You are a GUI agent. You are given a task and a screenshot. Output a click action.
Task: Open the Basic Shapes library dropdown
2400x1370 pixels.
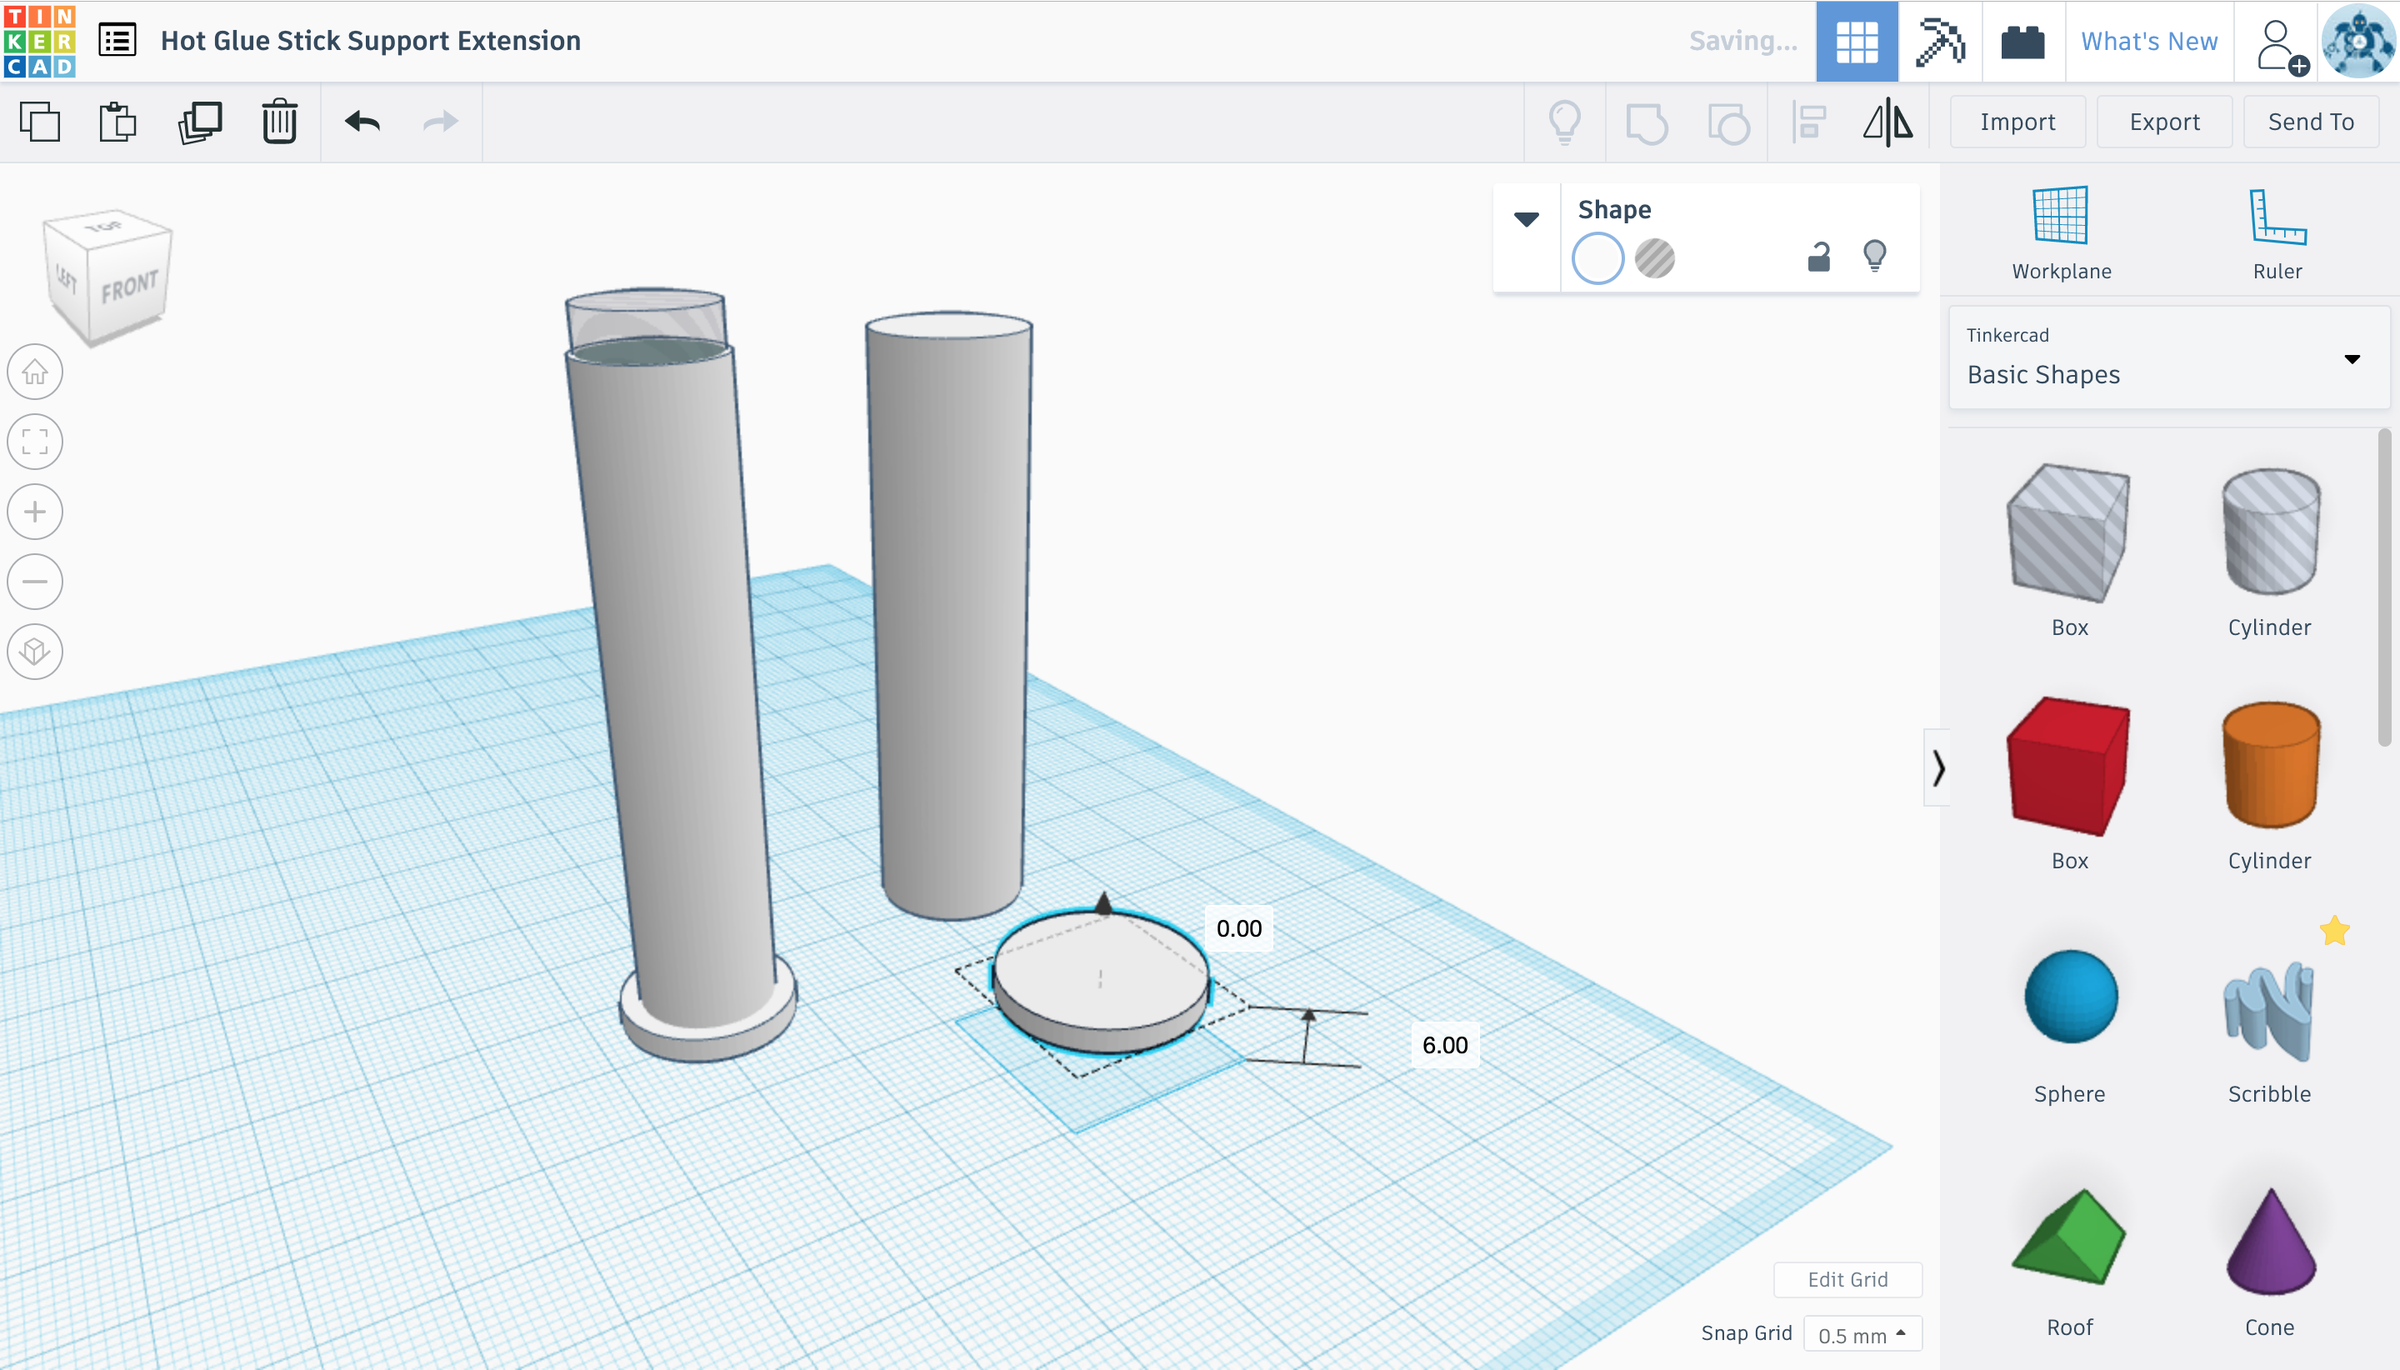click(2168, 358)
